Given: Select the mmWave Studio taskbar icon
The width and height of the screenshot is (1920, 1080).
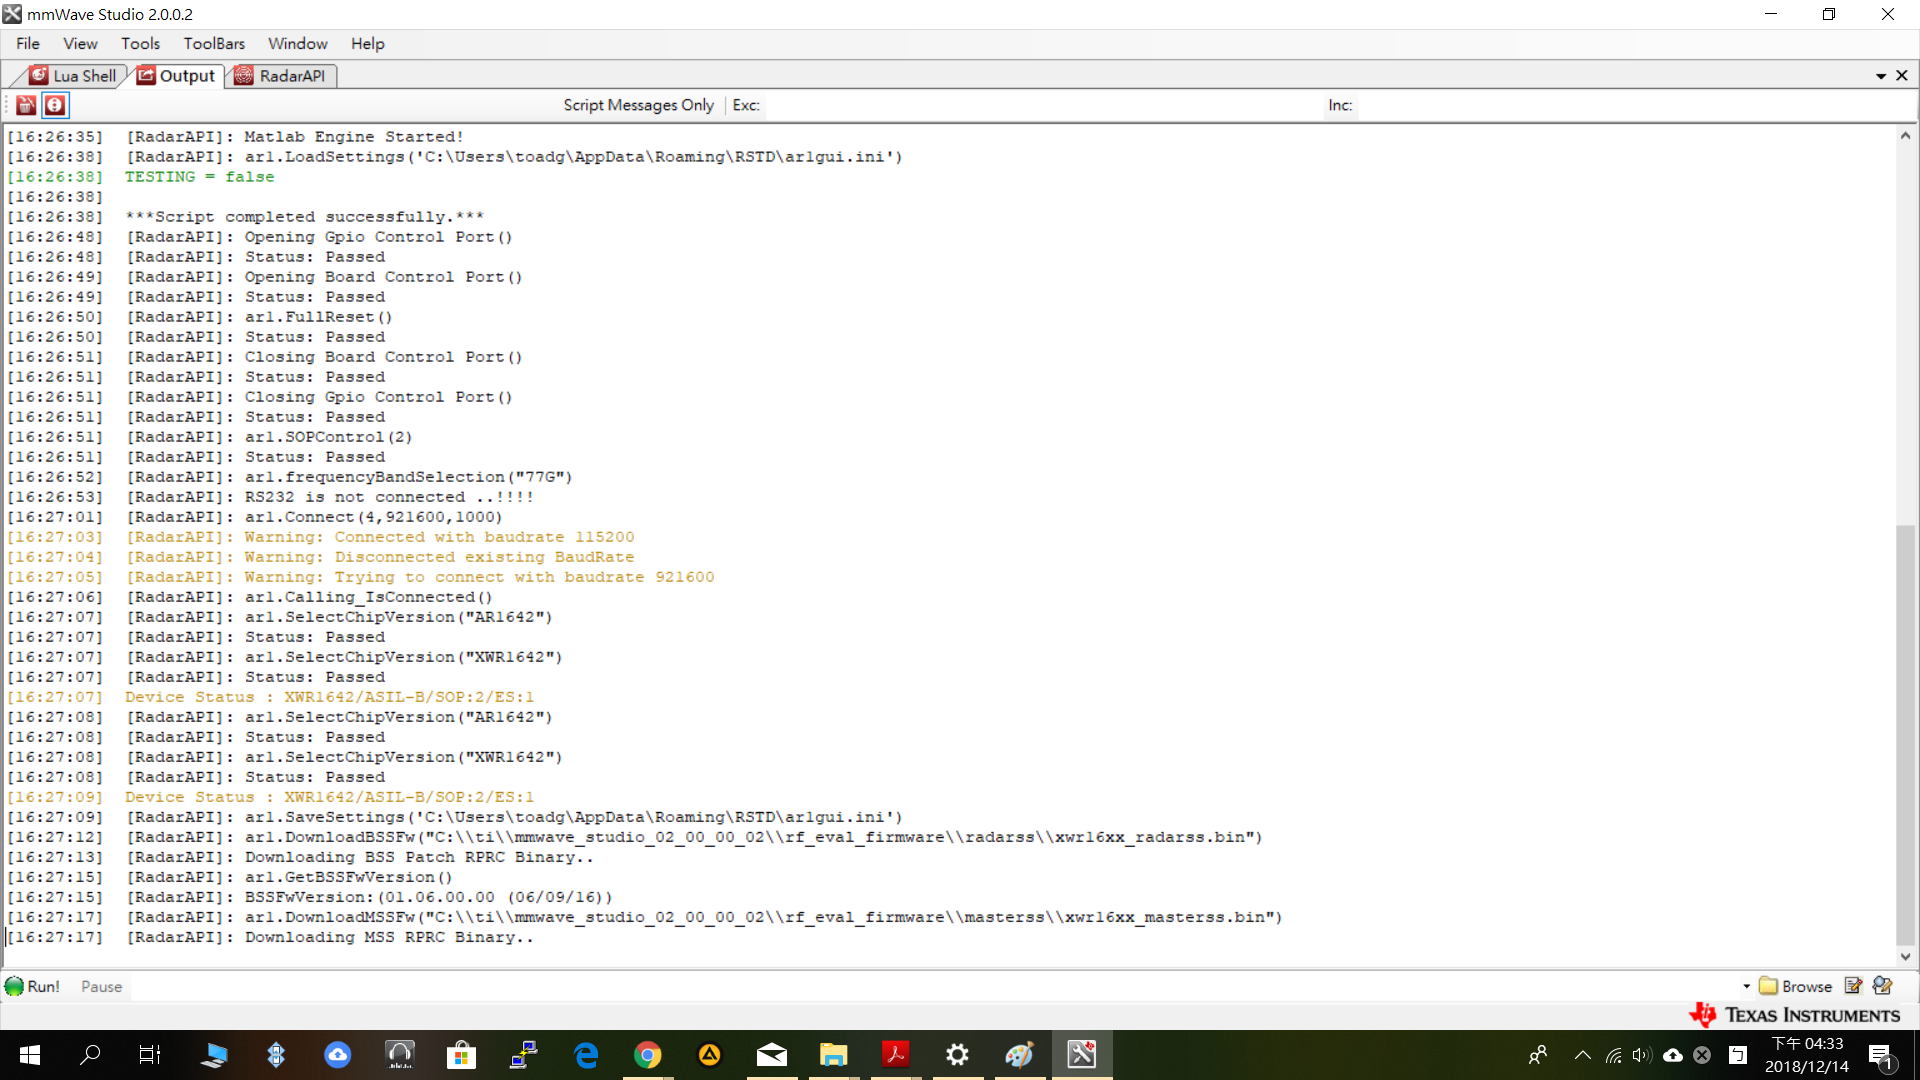Looking at the screenshot, I should (x=1082, y=1055).
